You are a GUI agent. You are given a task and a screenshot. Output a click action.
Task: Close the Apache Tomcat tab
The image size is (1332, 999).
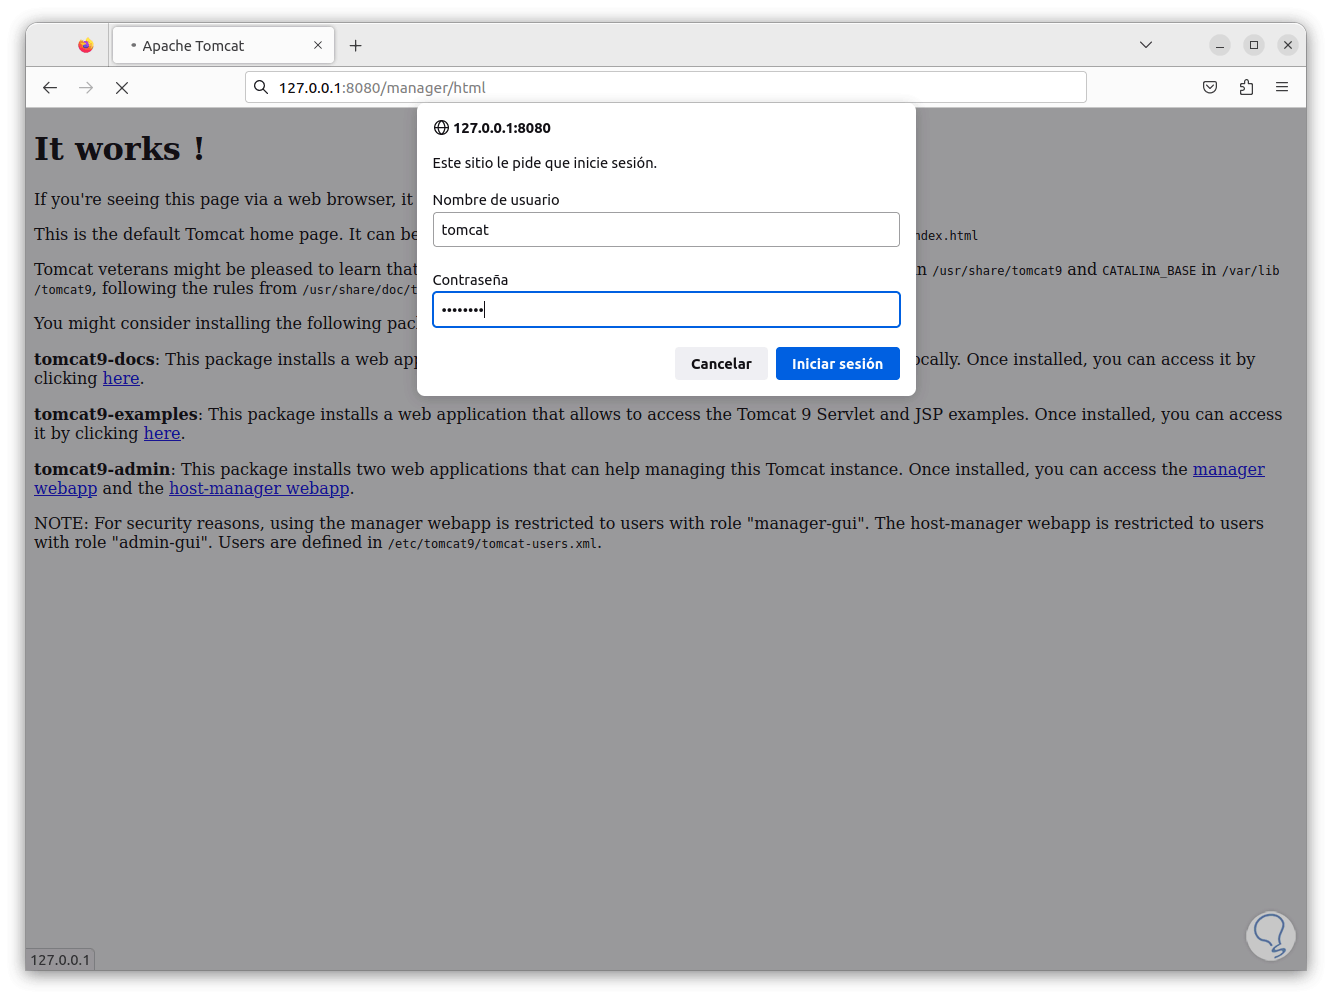(x=318, y=45)
